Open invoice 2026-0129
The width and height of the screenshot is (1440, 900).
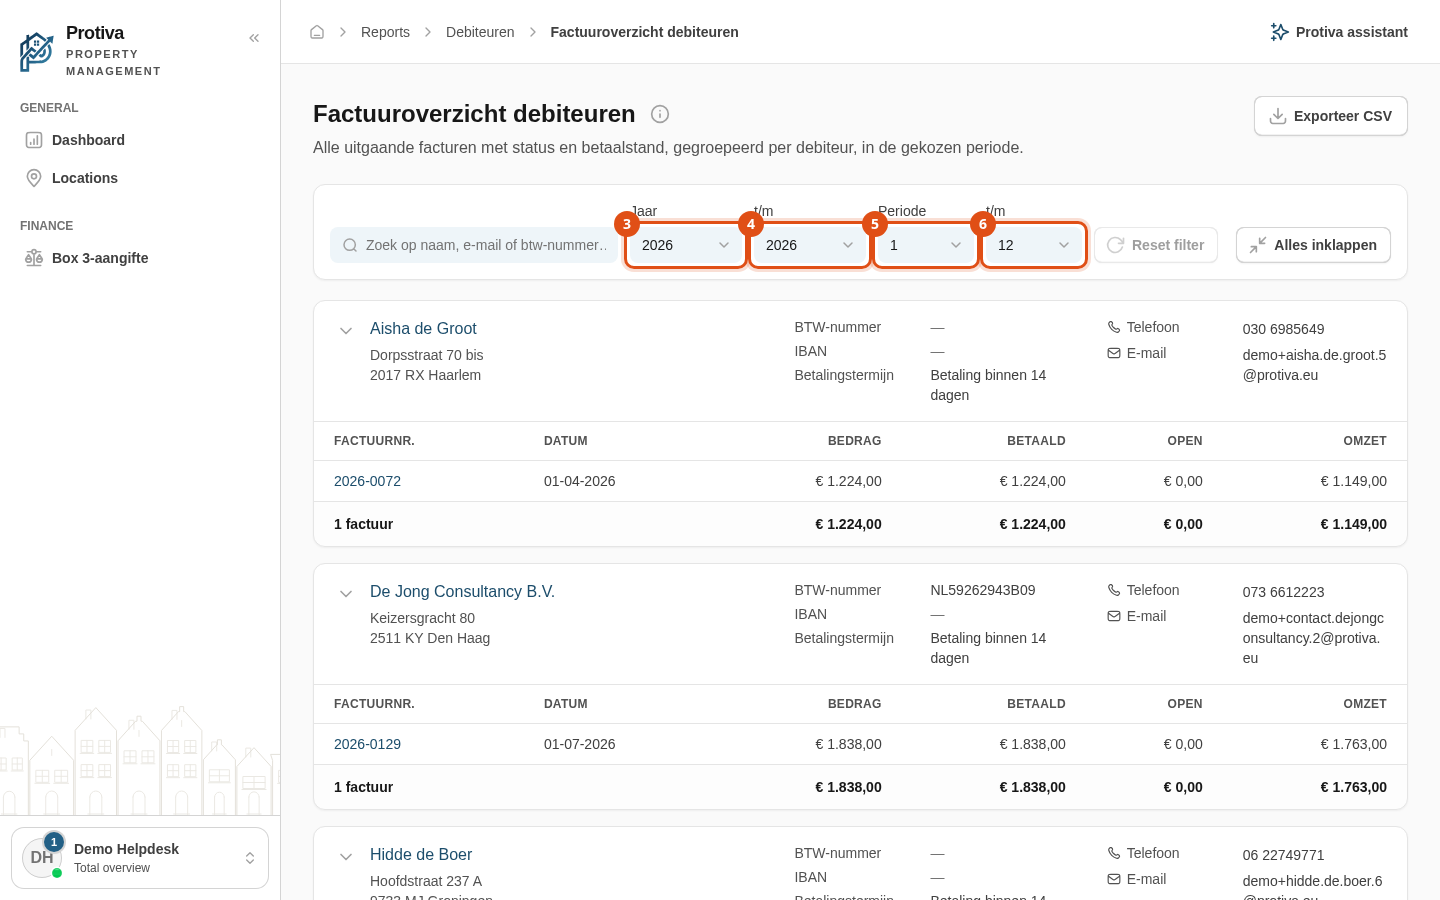[367, 744]
